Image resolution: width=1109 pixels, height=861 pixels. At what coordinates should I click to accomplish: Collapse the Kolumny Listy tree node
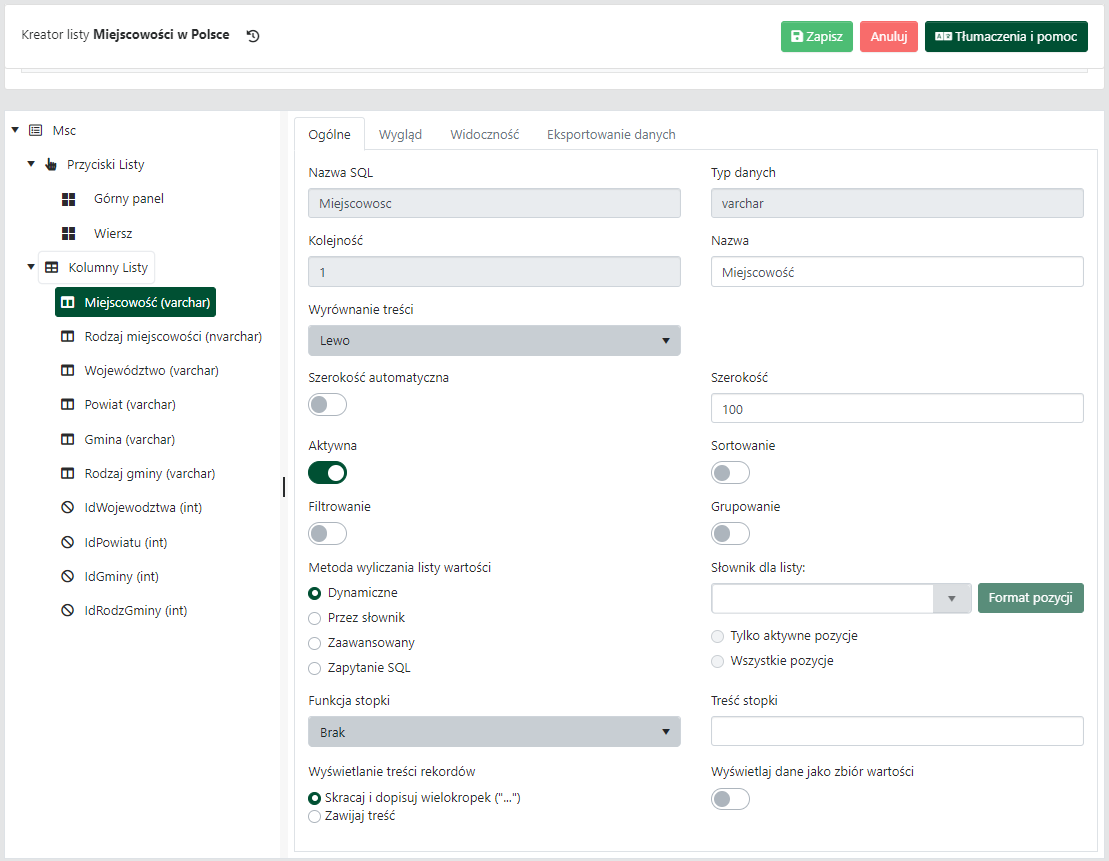[31, 268]
